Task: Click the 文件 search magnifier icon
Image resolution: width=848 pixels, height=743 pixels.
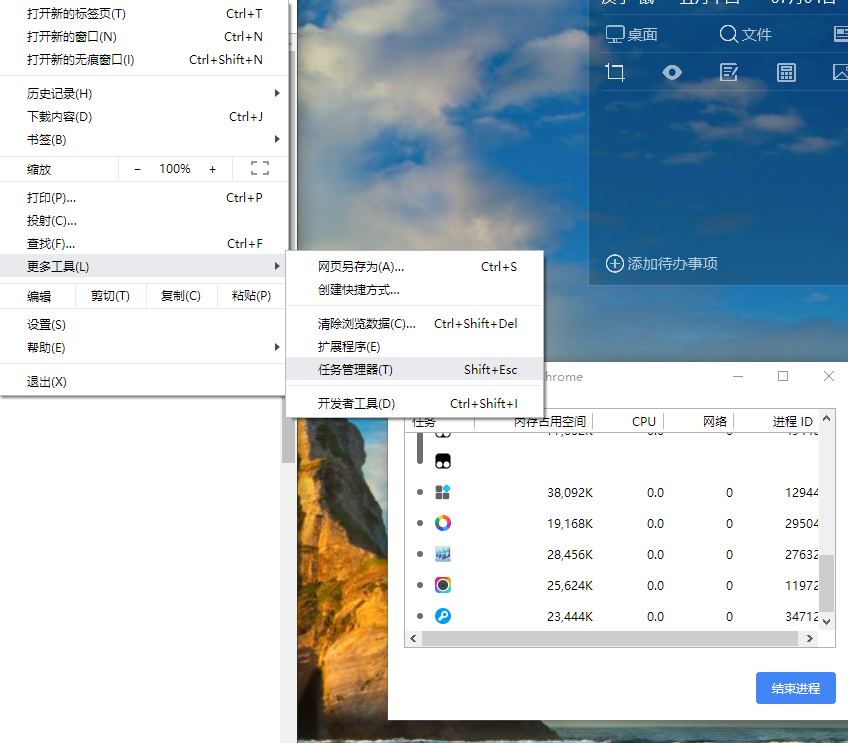Action: coord(728,34)
